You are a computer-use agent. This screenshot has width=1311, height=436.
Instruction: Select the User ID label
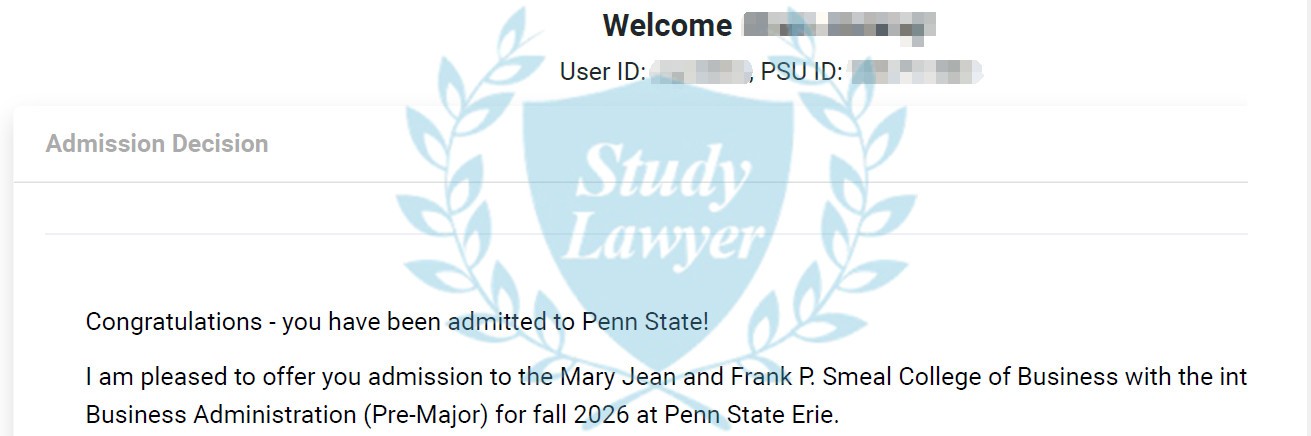[x=602, y=72]
